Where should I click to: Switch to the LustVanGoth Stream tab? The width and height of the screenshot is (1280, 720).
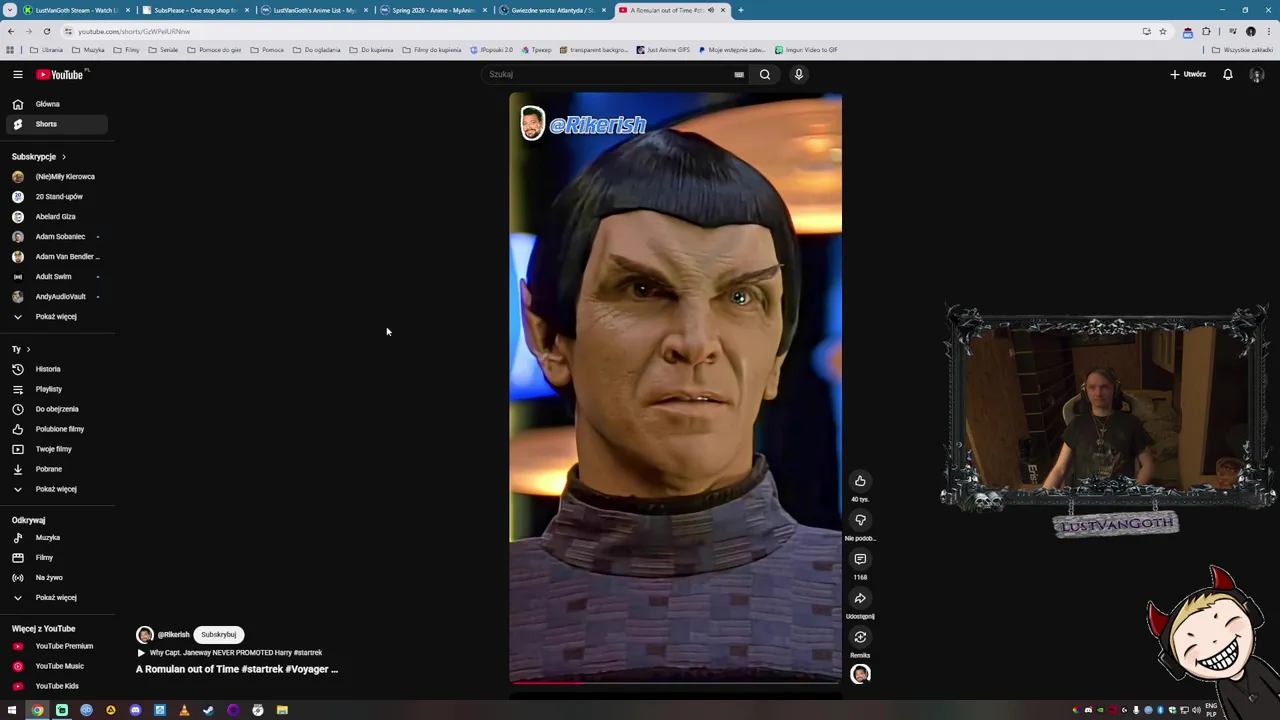(x=77, y=10)
